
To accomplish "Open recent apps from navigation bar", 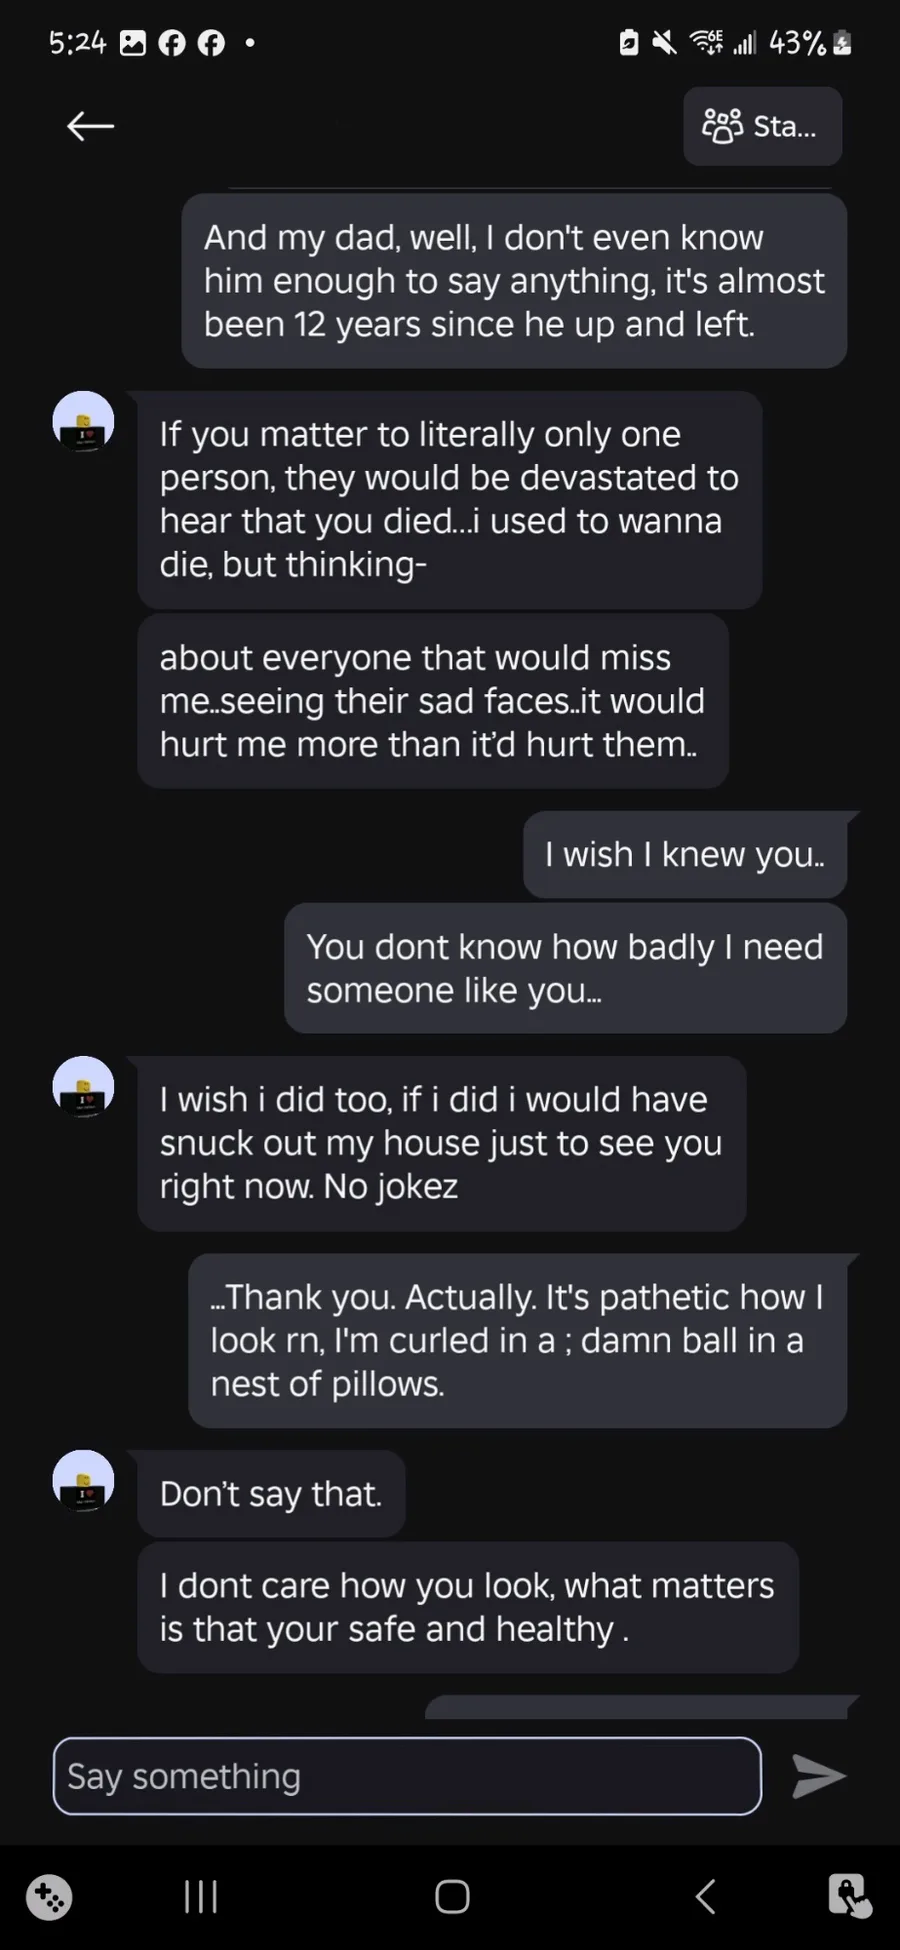I will 201,1896.
